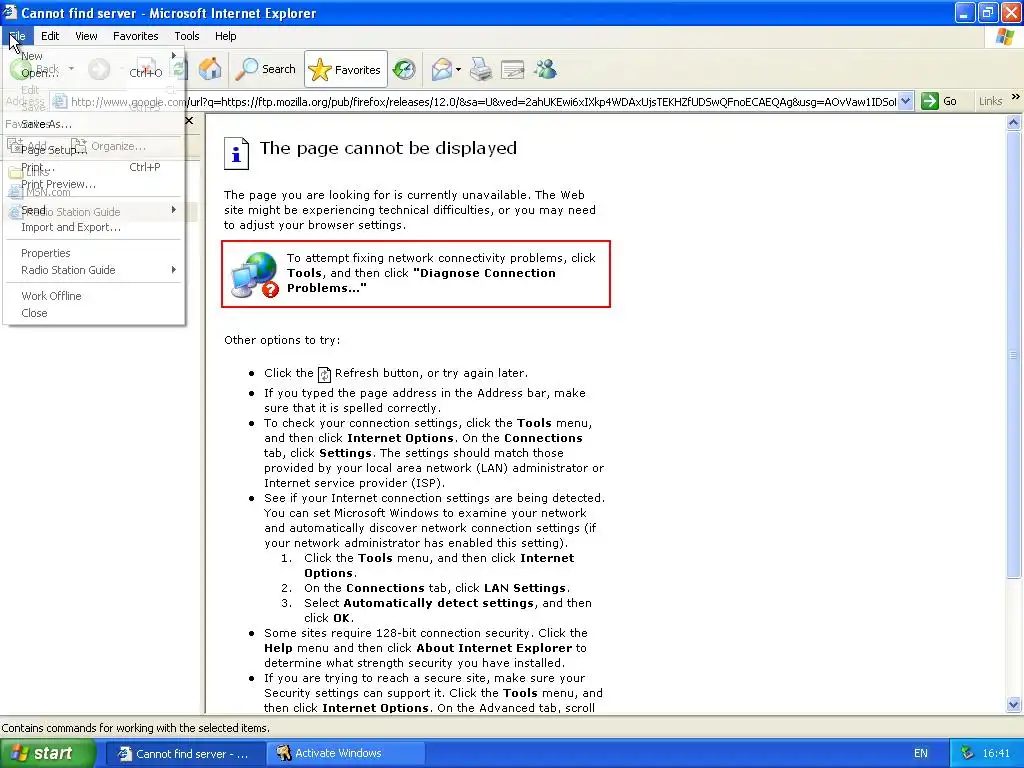Open the Windows start button
This screenshot has height=768, width=1024.
(48, 753)
